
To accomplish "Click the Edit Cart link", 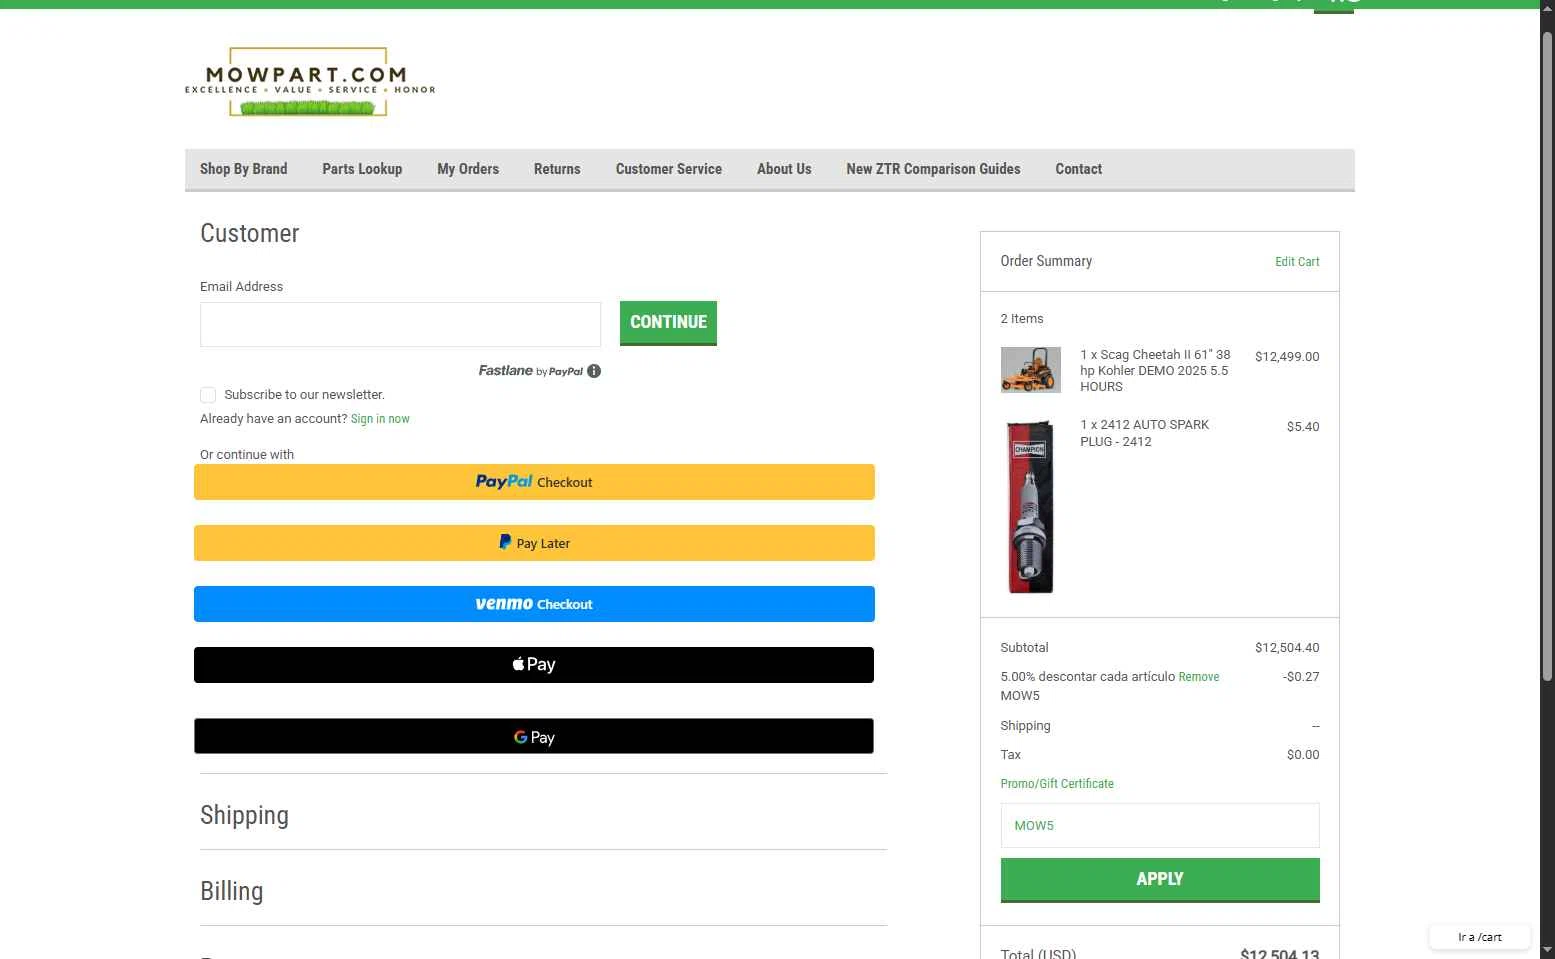I will pos(1297,262).
